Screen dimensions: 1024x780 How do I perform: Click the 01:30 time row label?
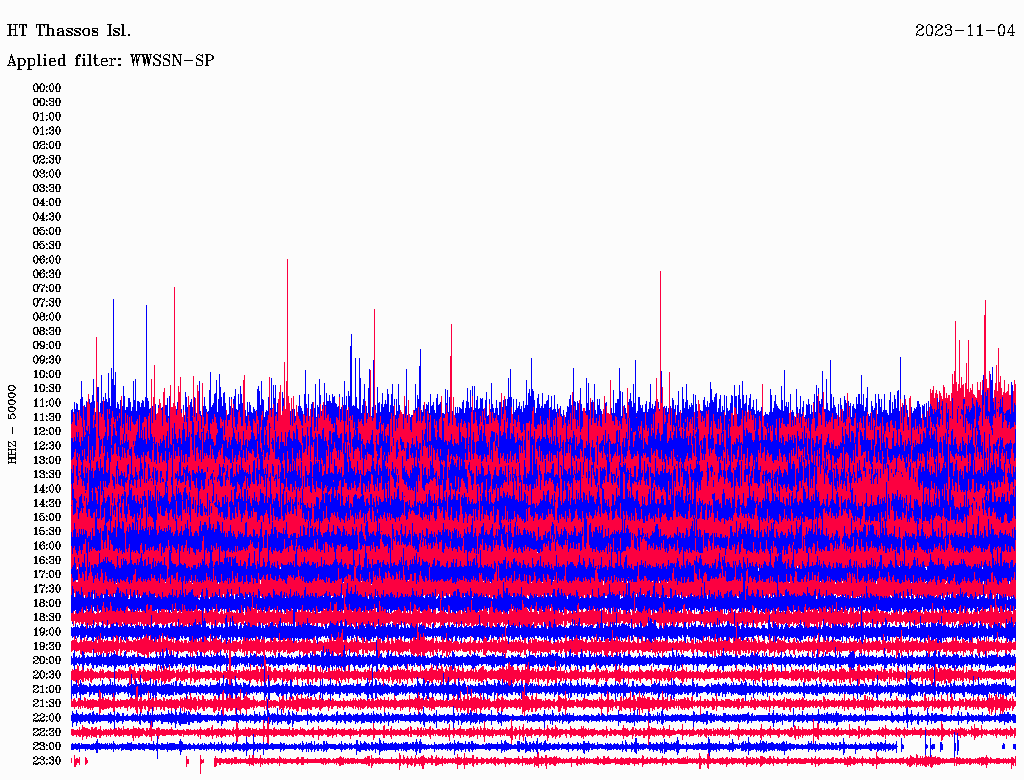(x=47, y=131)
